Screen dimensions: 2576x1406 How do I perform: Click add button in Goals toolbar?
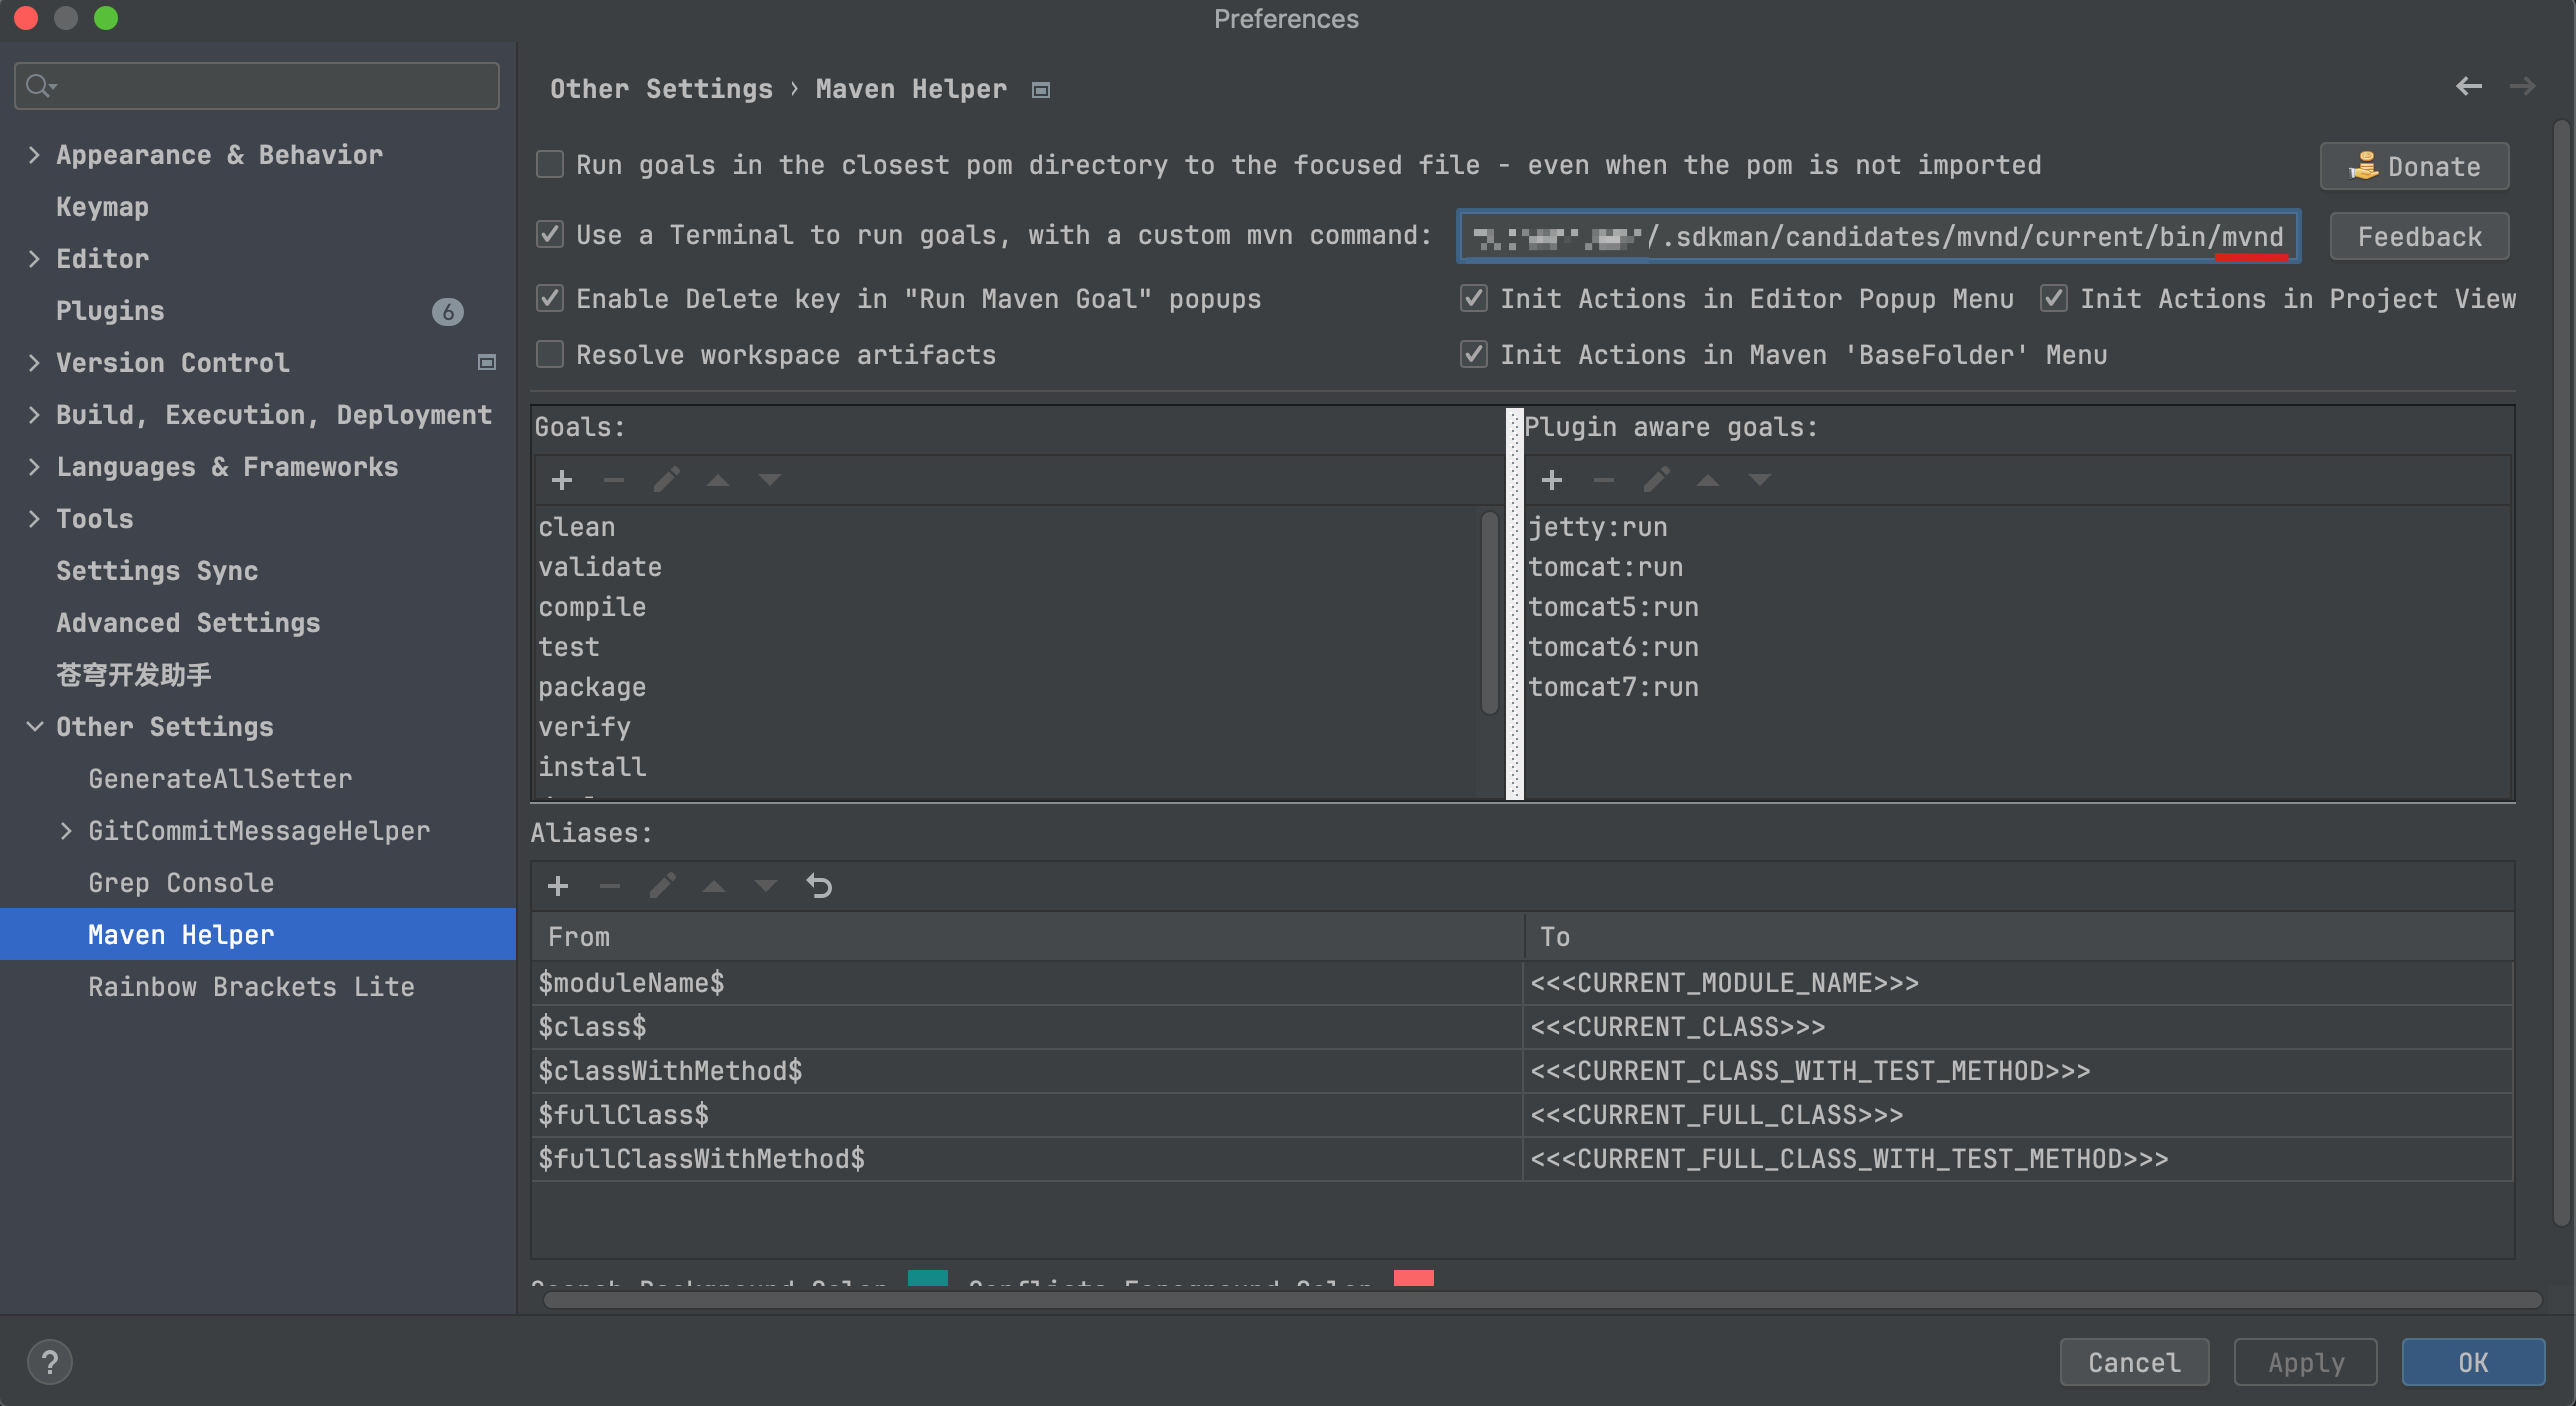tap(561, 480)
